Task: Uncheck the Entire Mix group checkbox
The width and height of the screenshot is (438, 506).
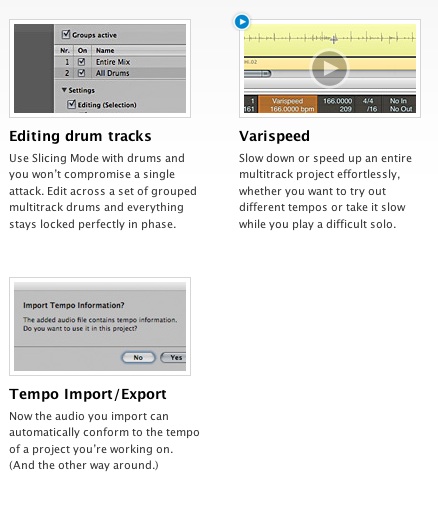Action: 81,62
